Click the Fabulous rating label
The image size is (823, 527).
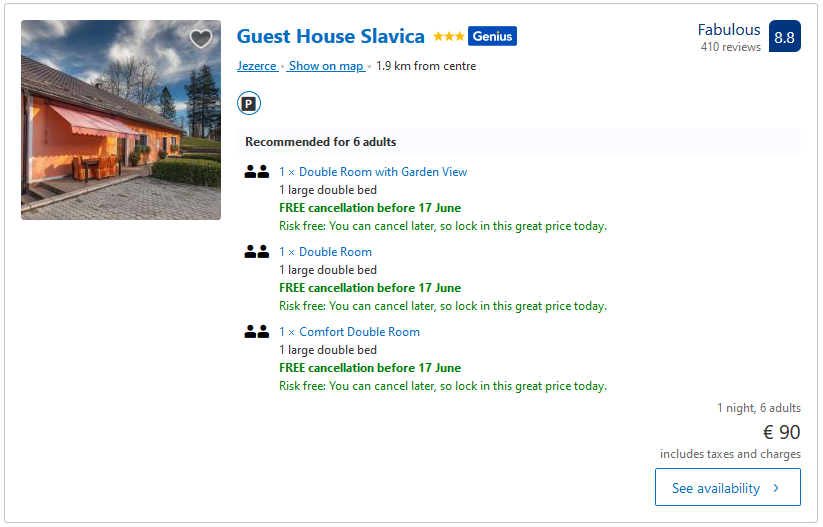click(x=729, y=30)
